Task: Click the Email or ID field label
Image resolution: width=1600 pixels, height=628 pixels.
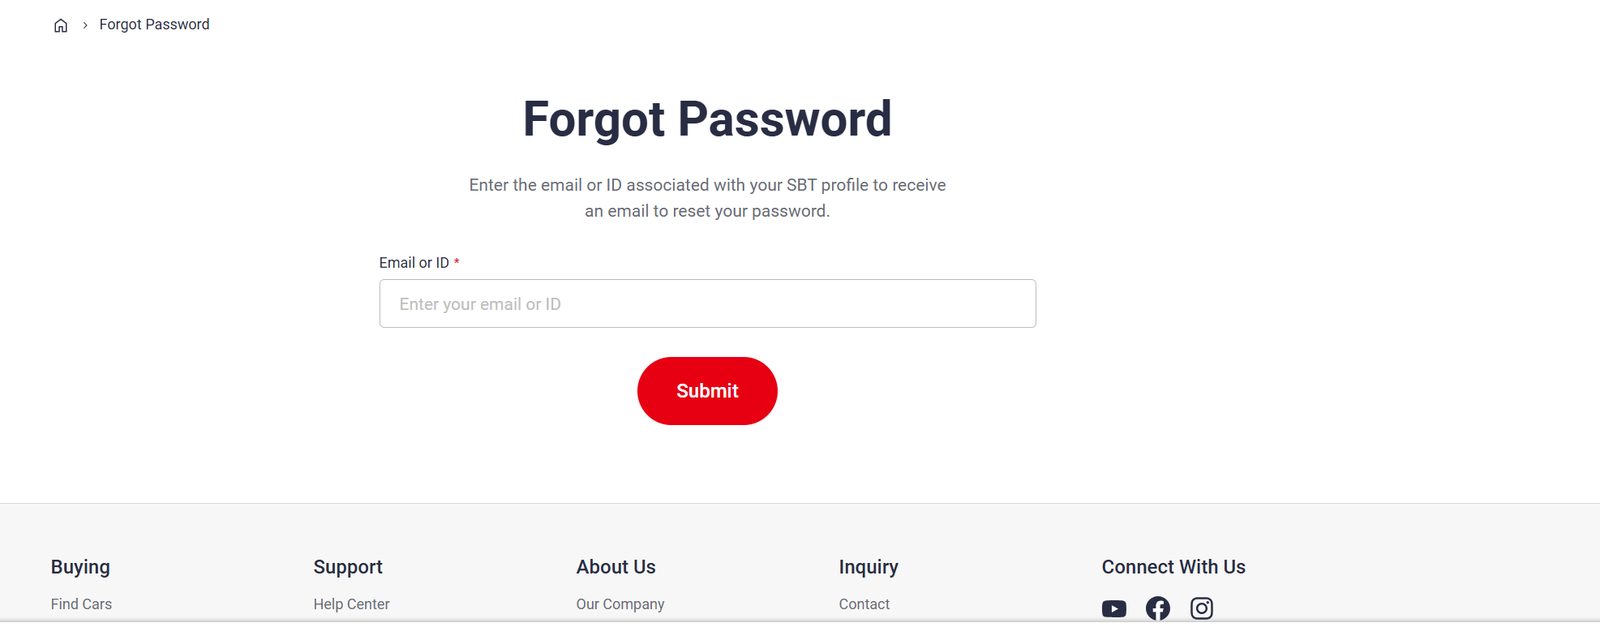Action: [414, 263]
